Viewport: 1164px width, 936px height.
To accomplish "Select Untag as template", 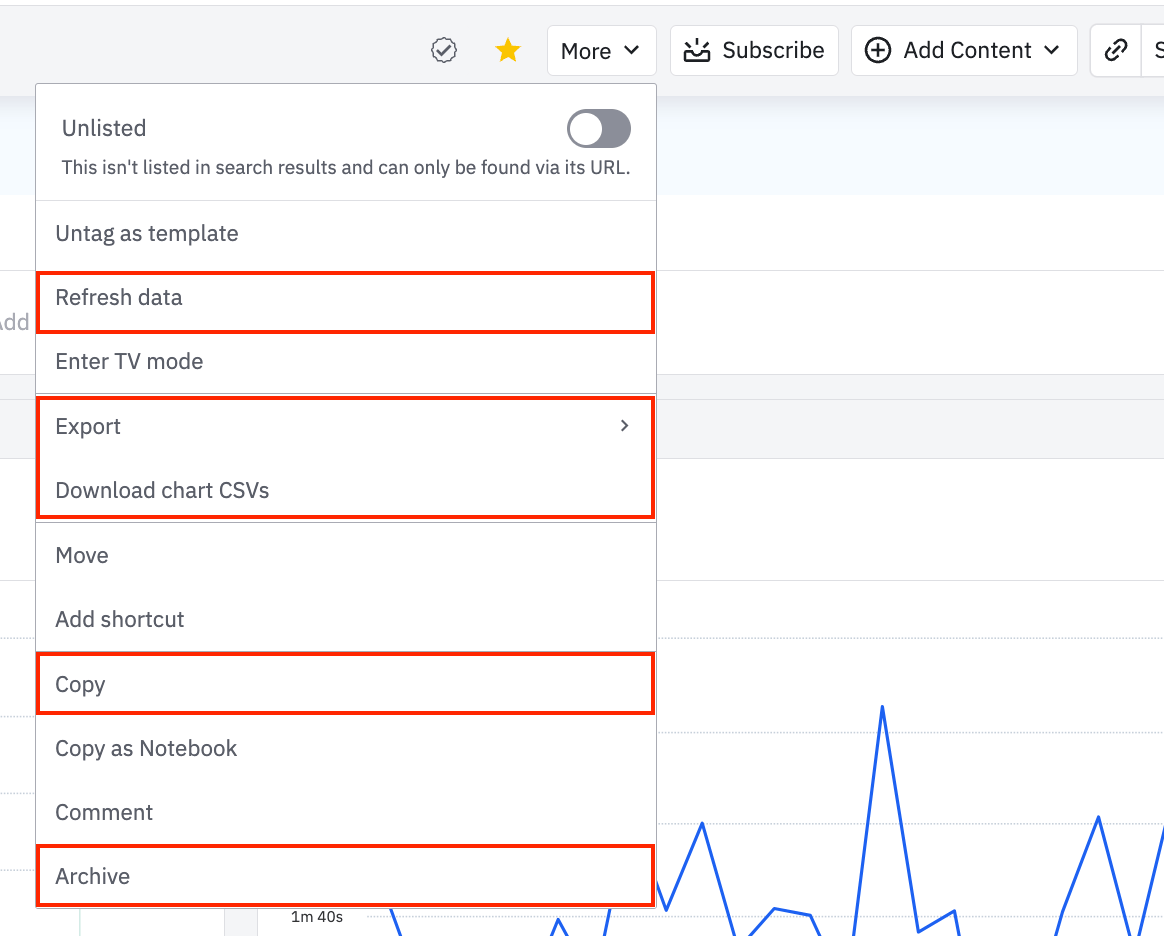I will click(147, 234).
